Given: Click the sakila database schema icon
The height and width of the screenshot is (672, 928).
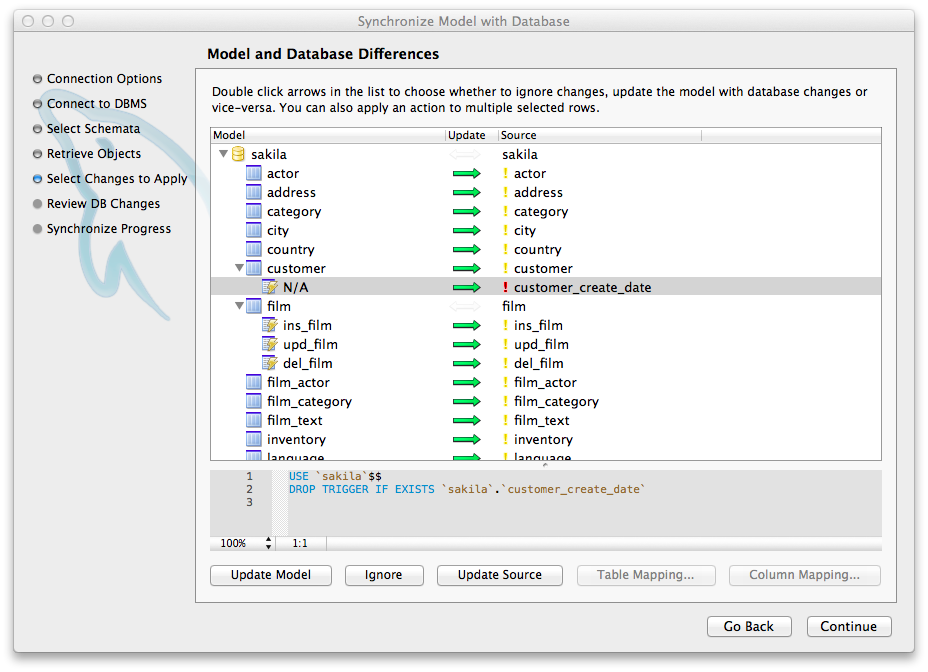Looking at the screenshot, I should pyautogui.click(x=238, y=155).
